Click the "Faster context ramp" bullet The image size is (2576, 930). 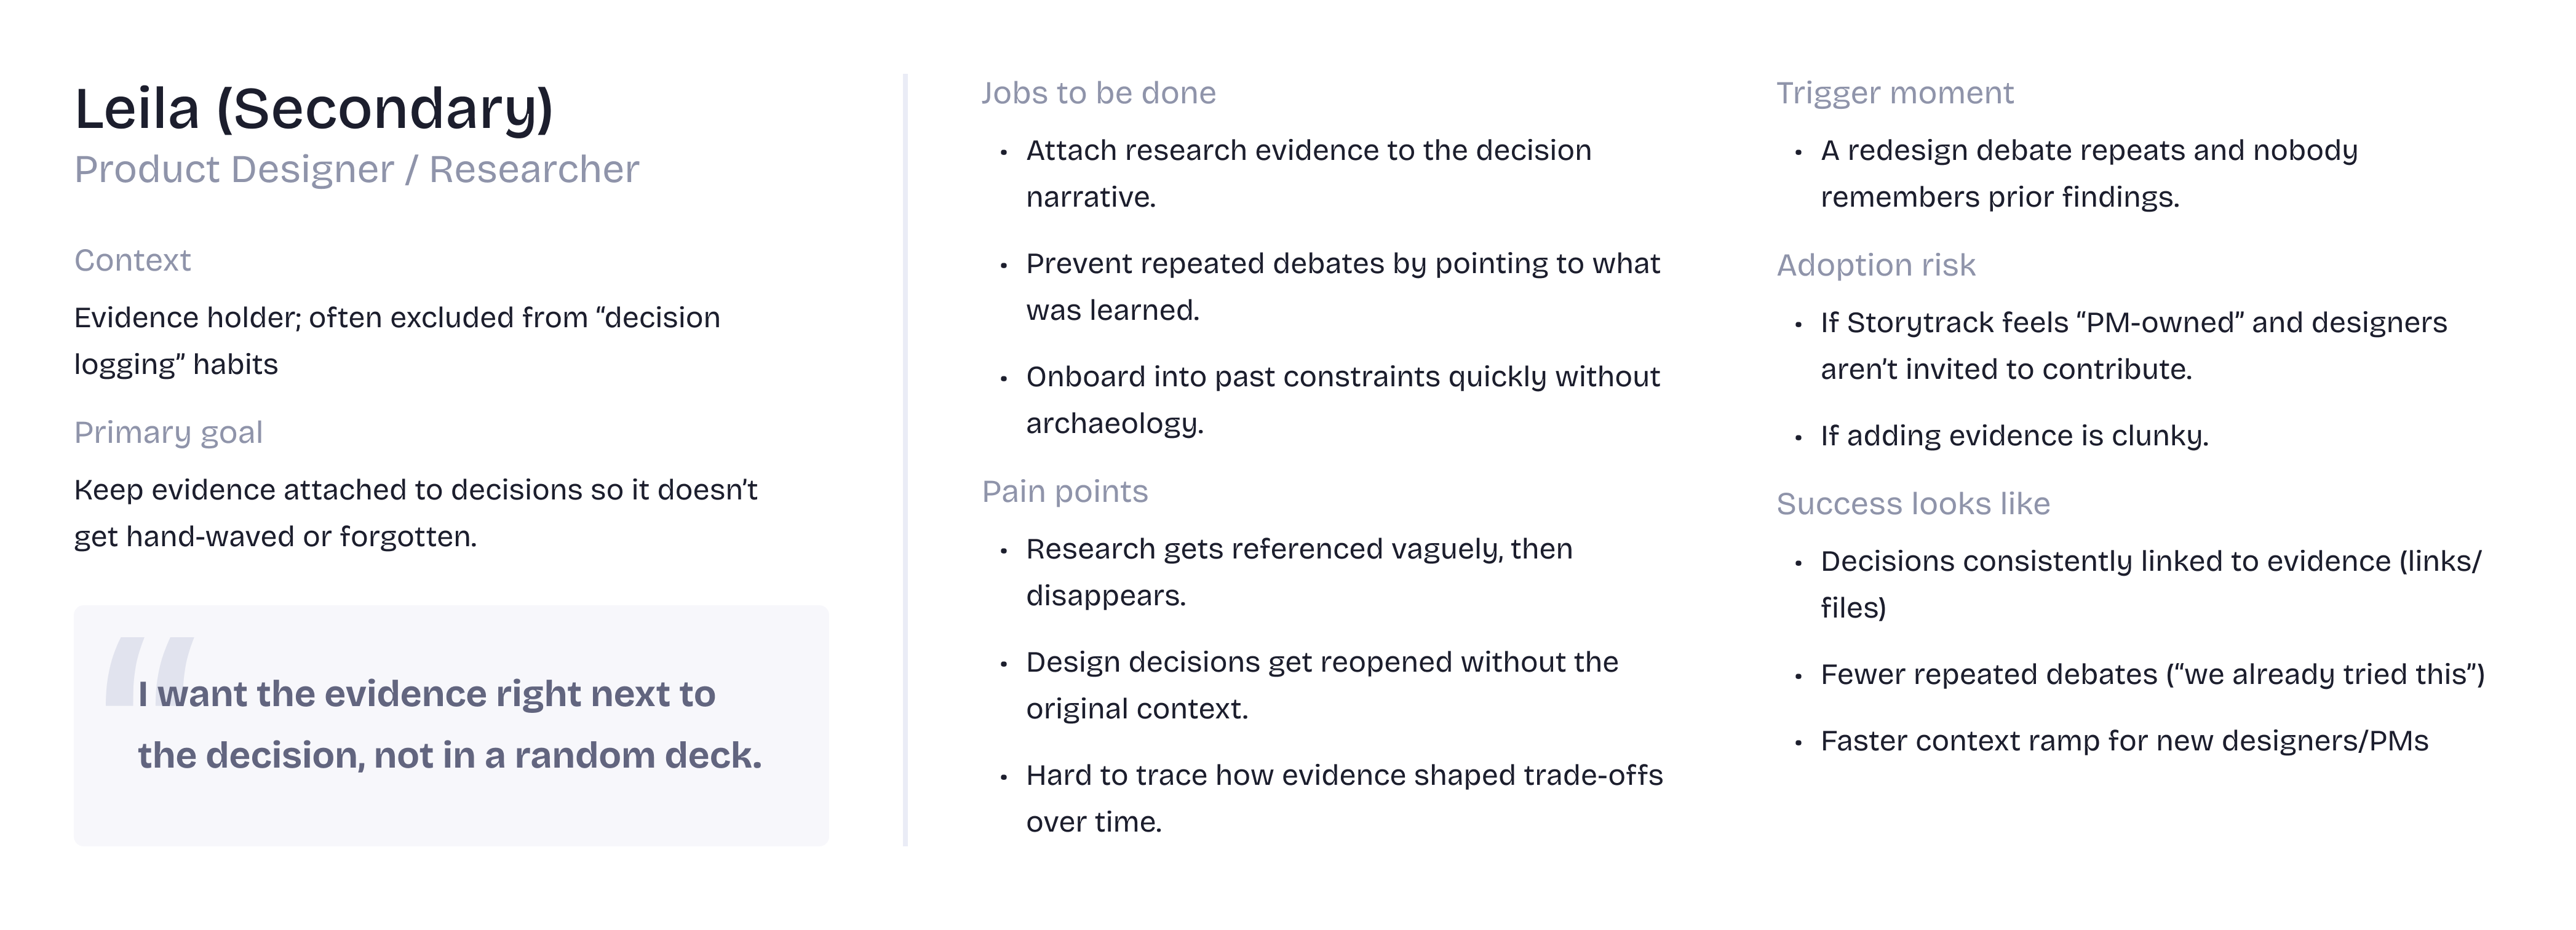click(x=2124, y=741)
